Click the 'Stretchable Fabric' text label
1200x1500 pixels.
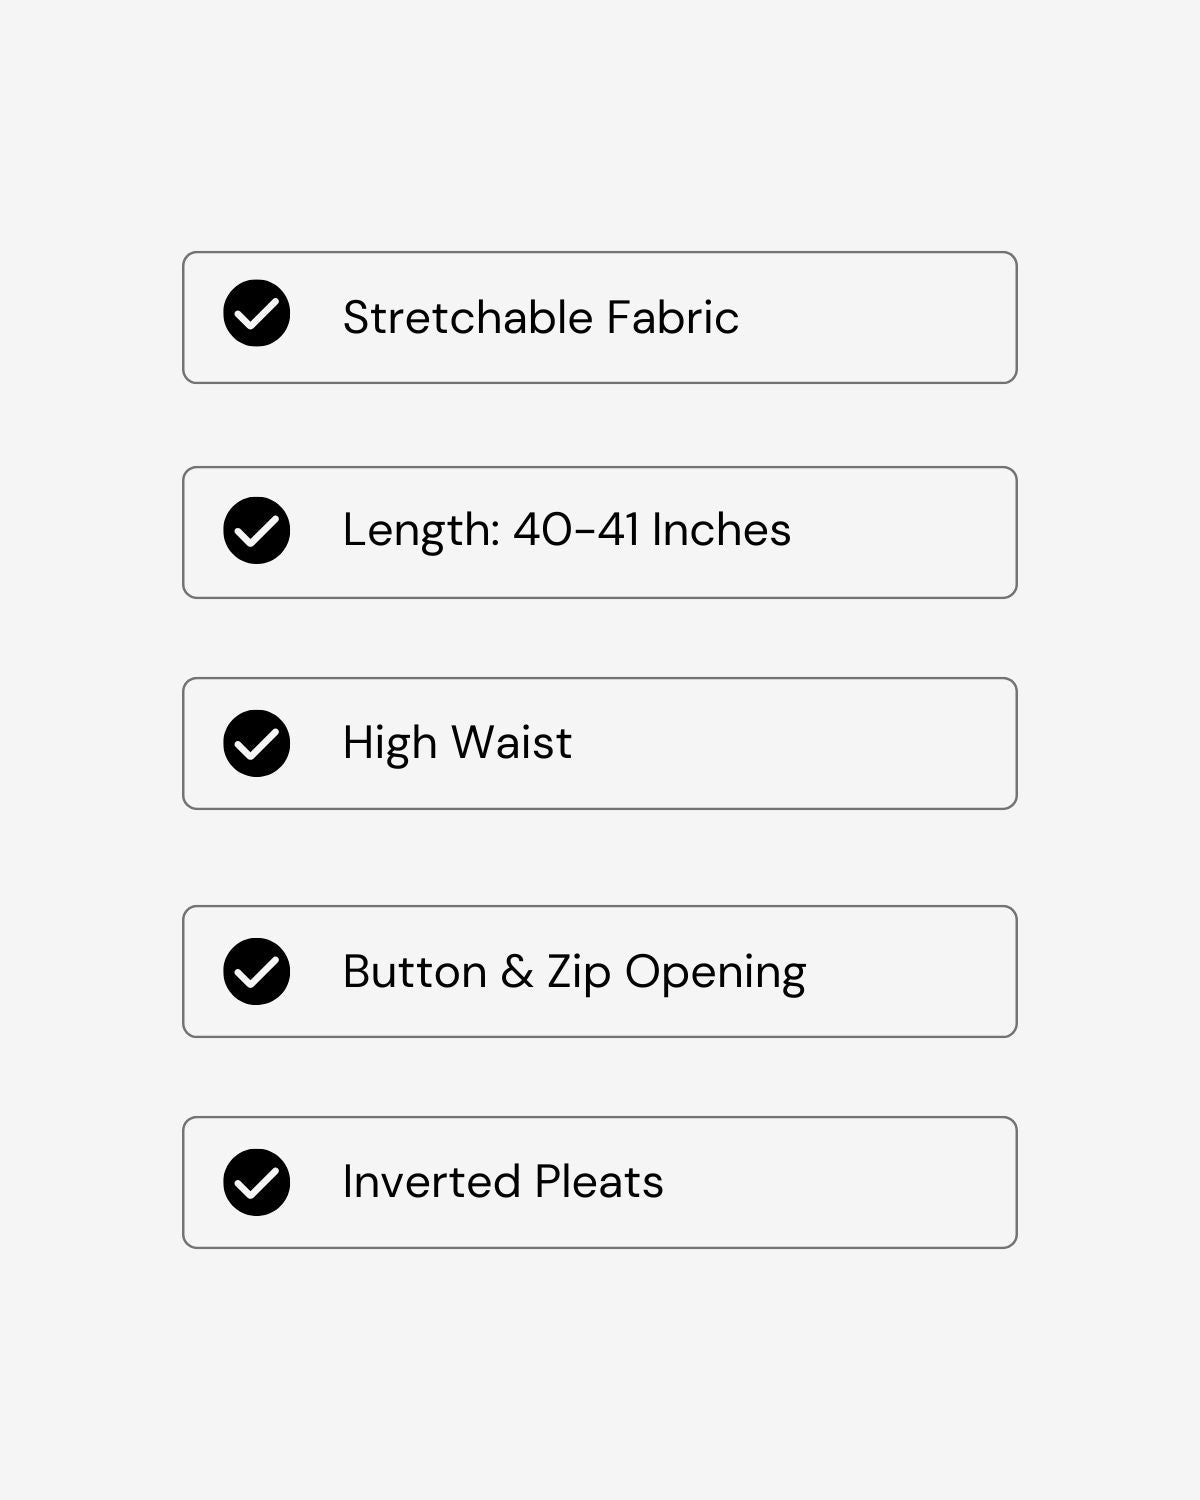tap(540, 318)
